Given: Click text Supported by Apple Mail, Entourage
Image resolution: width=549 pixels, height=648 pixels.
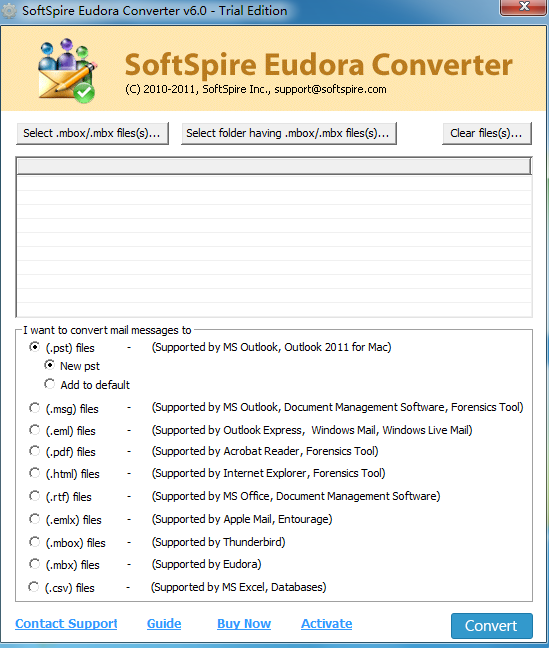Looking at the screenshot, I should tap(242, 519).
